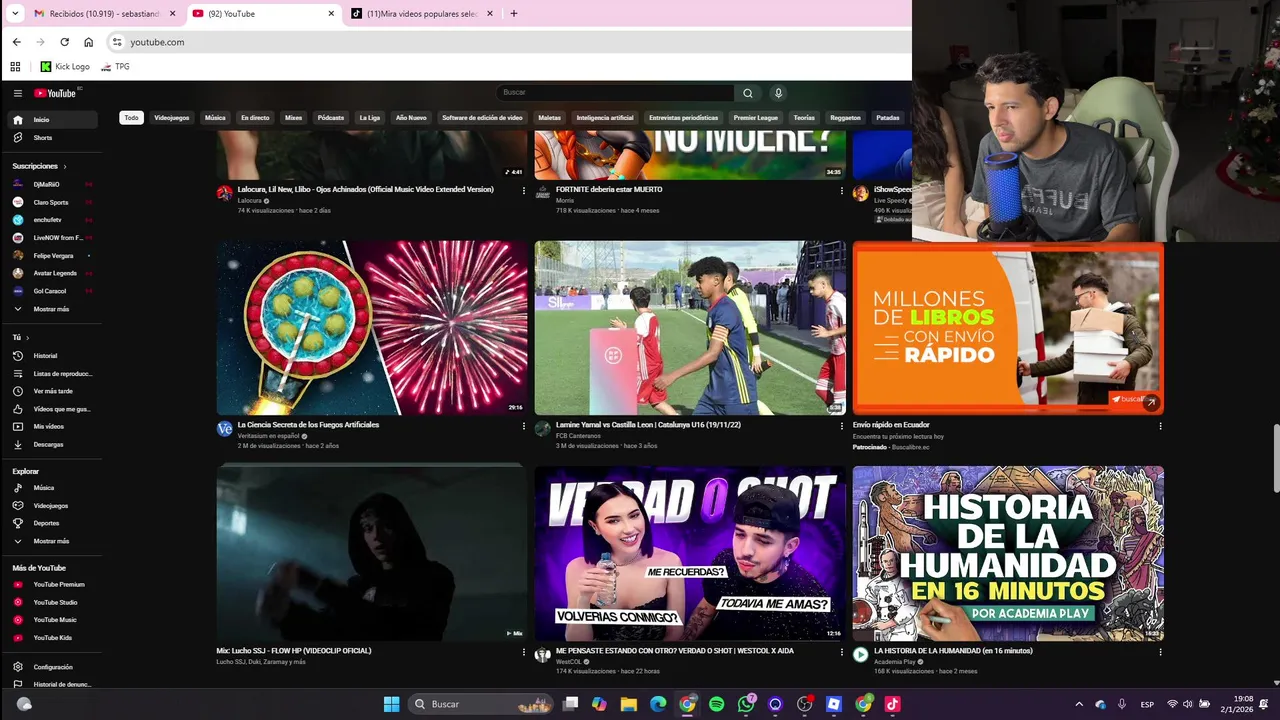This screenshot has width=1280, height=720.
Task: Open YouTube Studio link
Action: pos(50,602)
